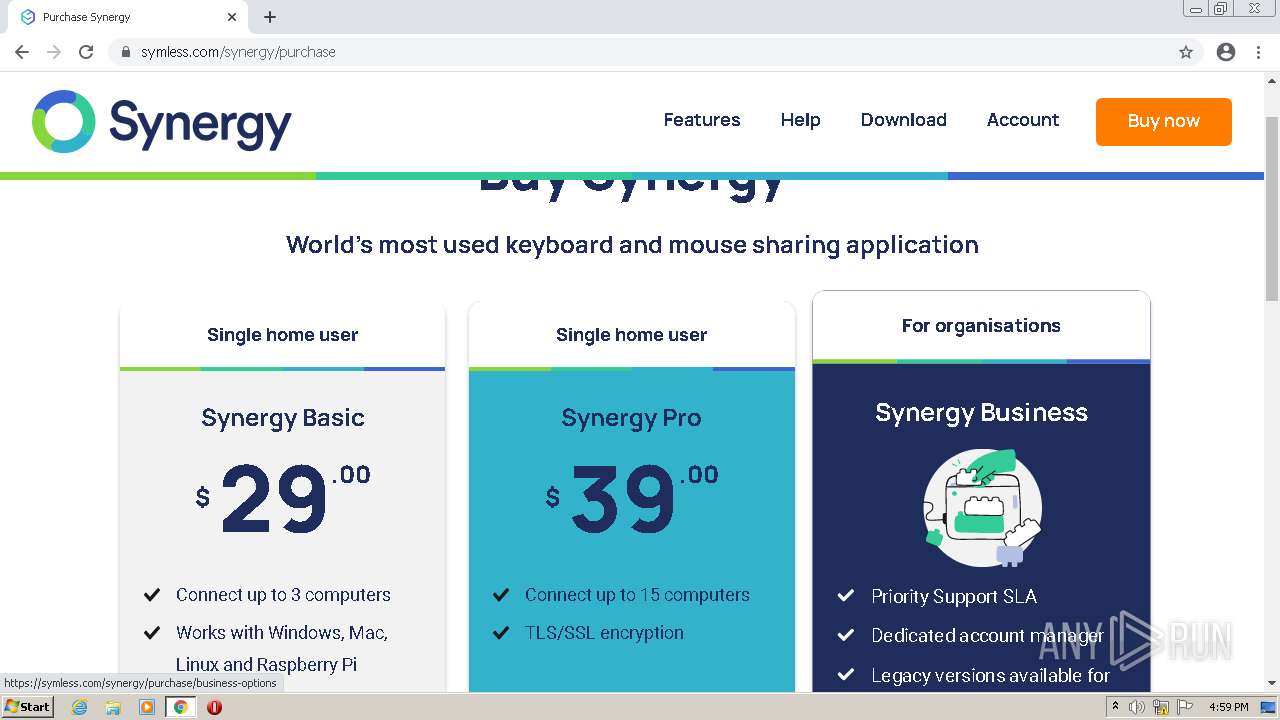
Task: Go back with the browser back arrow
Action: [x=22, y=52]
